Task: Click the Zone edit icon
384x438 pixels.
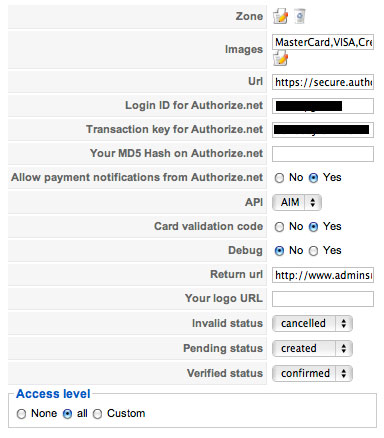Action: pyautogui.click(x=280, y=16)
